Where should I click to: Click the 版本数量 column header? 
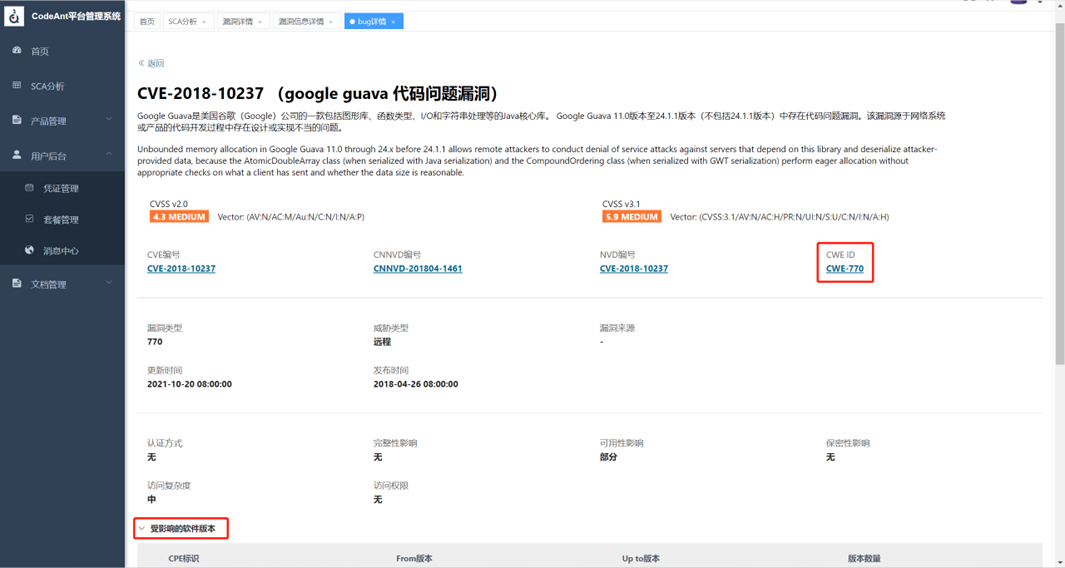coord(864,558)
